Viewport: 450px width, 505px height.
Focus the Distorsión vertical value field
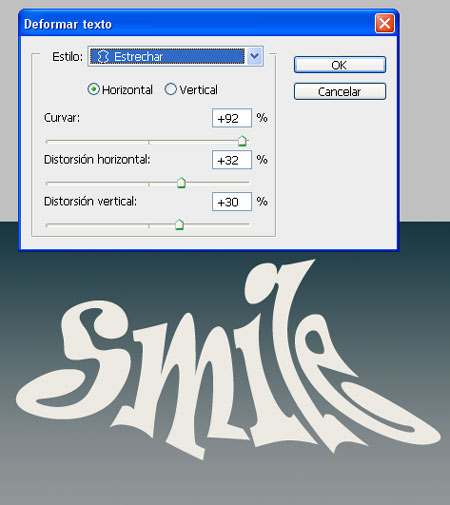click(x=232, y=202)
